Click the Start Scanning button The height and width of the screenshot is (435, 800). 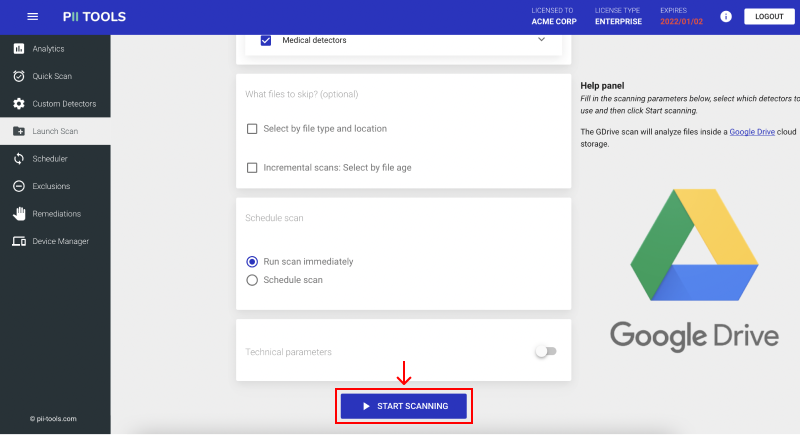tap(404, 406)
